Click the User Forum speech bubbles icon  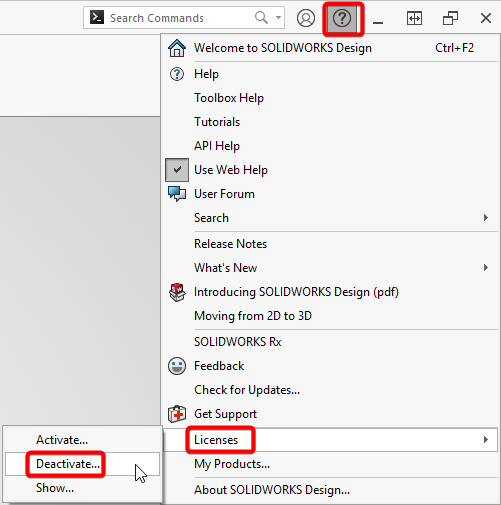tap(177, 194)
